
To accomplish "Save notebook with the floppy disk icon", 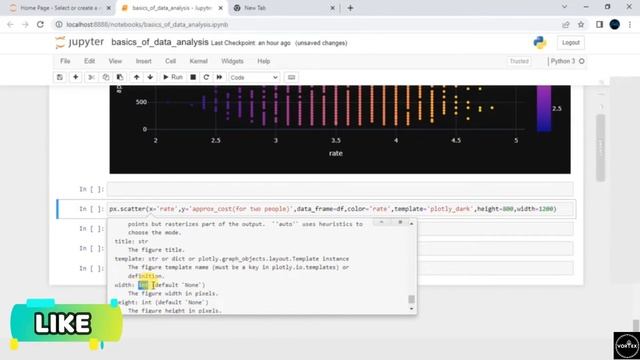I will [60, 77].
